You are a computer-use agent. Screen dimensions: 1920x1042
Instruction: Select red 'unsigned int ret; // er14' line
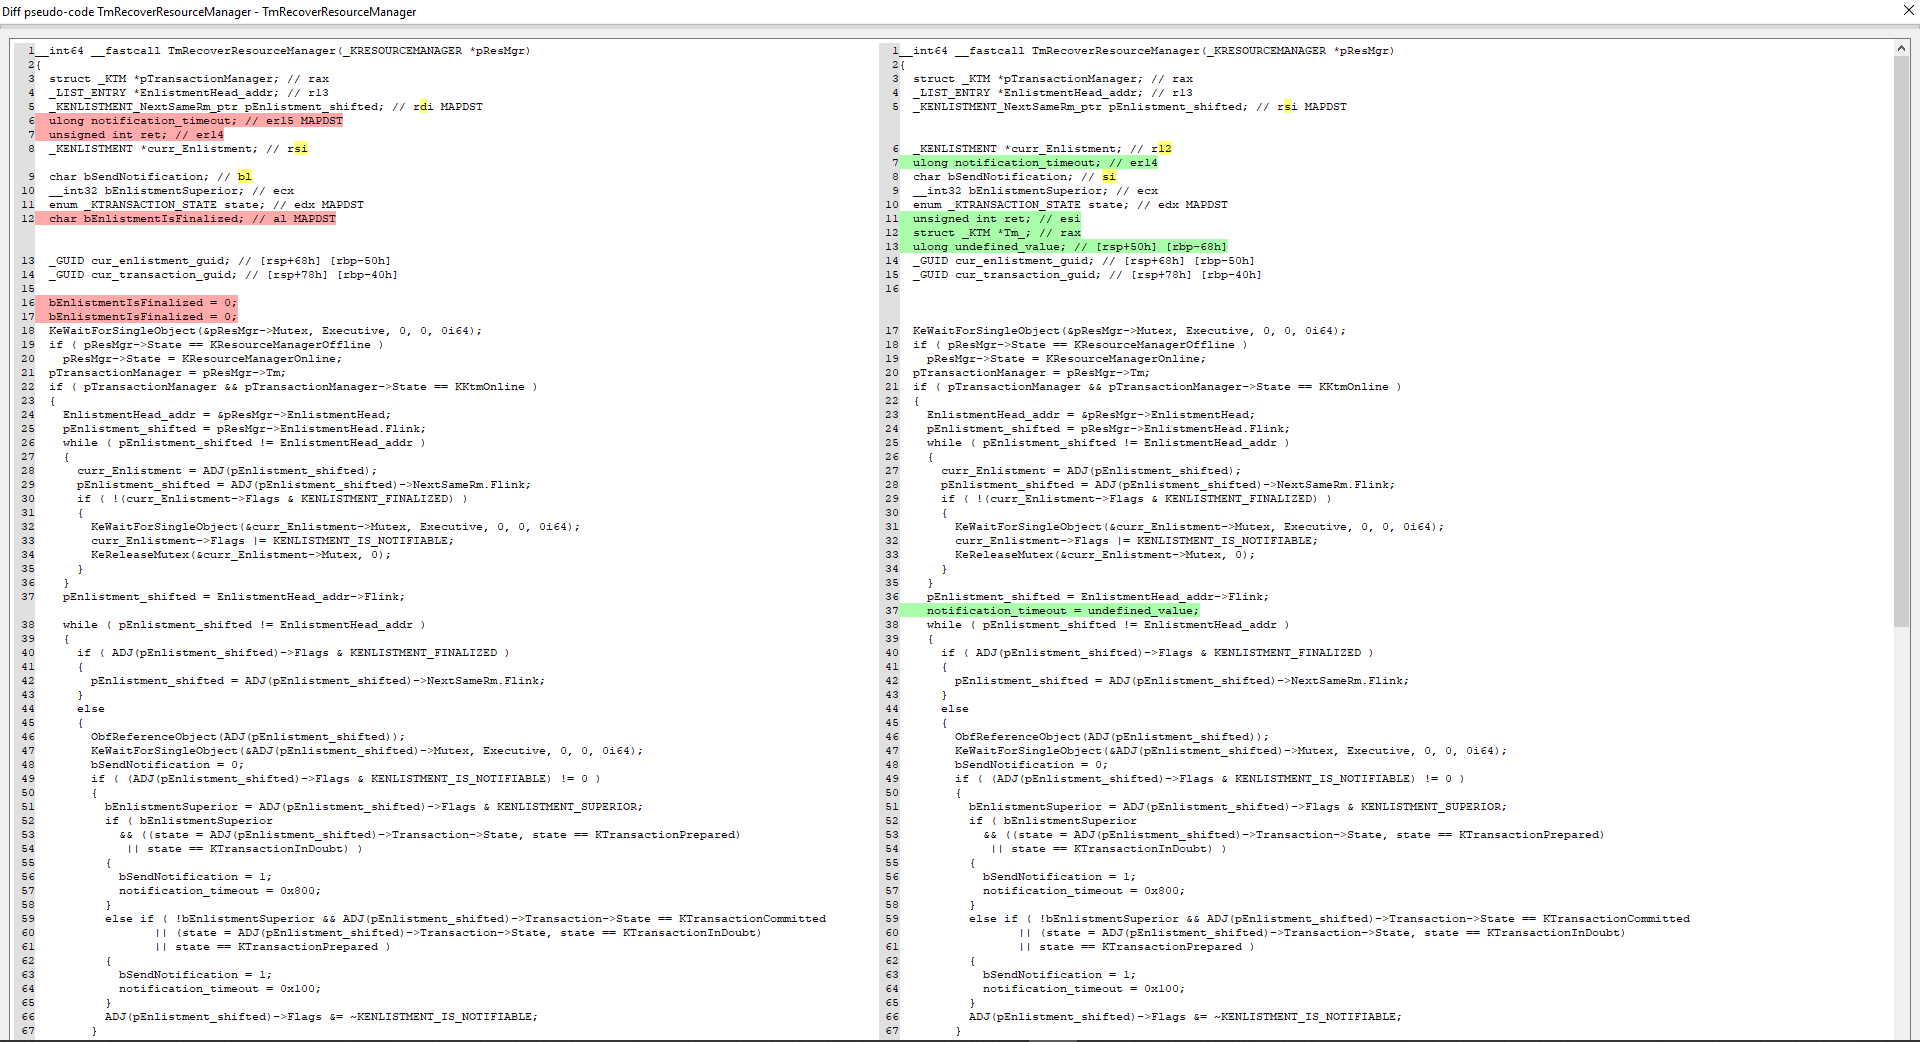[x=136, y=135]
